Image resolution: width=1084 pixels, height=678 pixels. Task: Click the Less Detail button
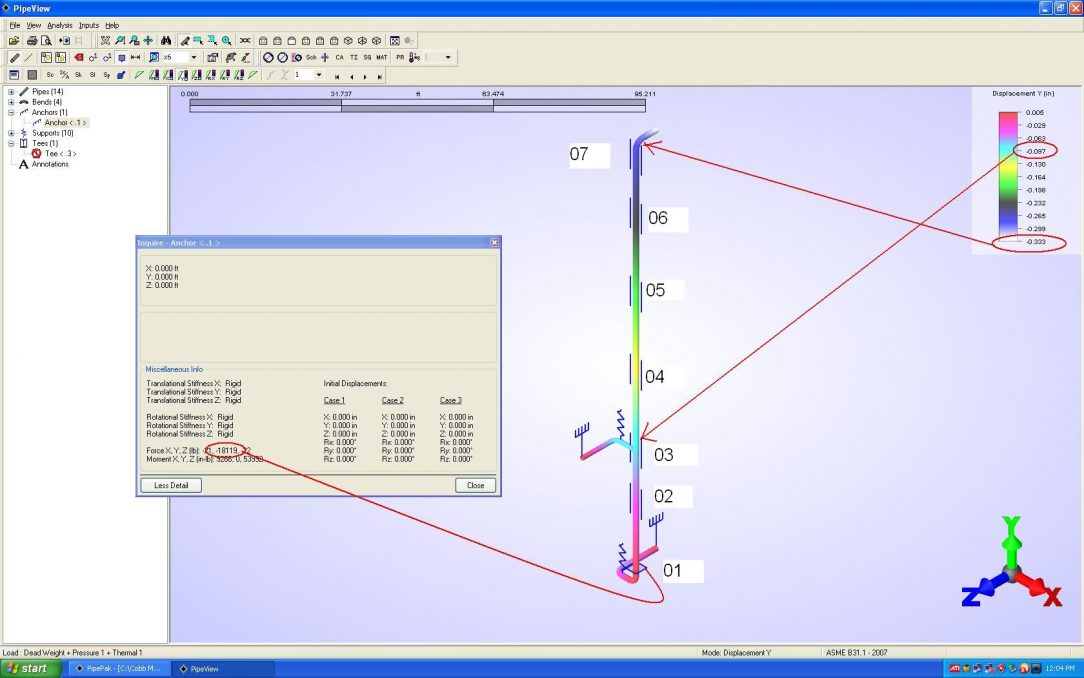point(171,485)
